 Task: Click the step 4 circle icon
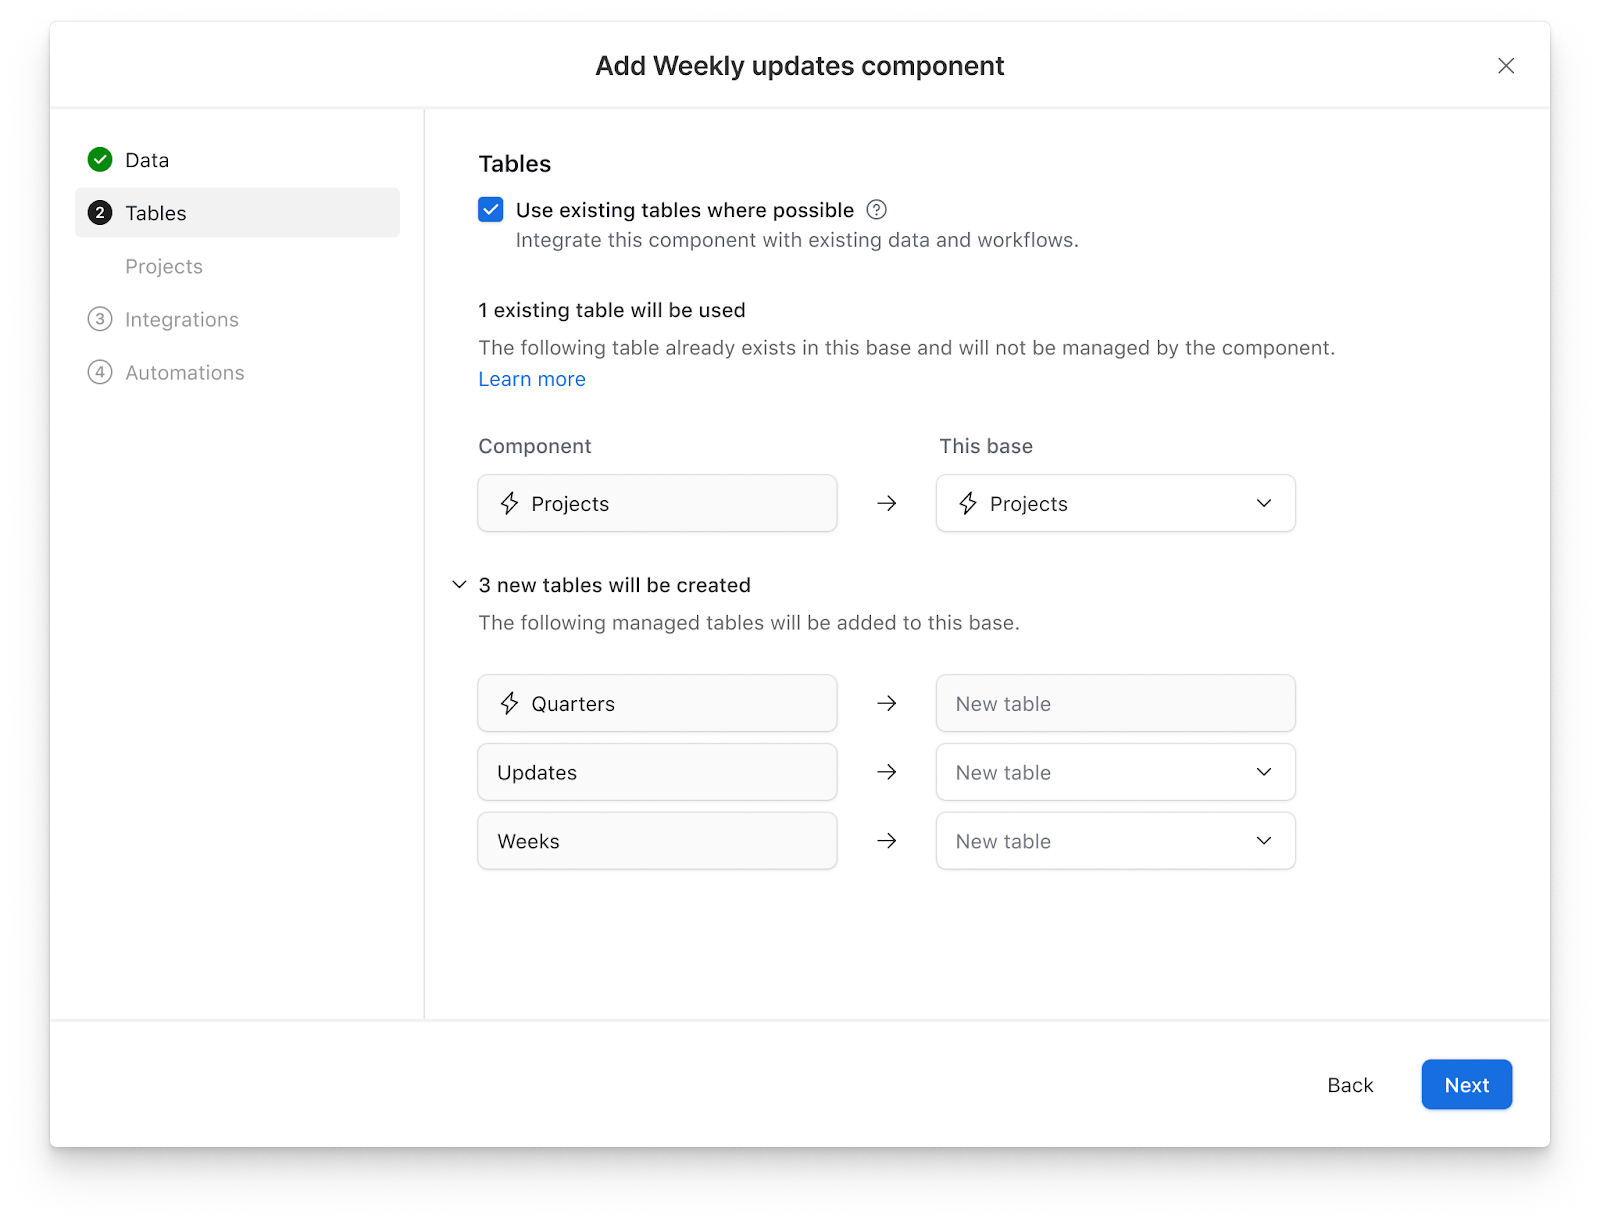[x=100, y=372]
